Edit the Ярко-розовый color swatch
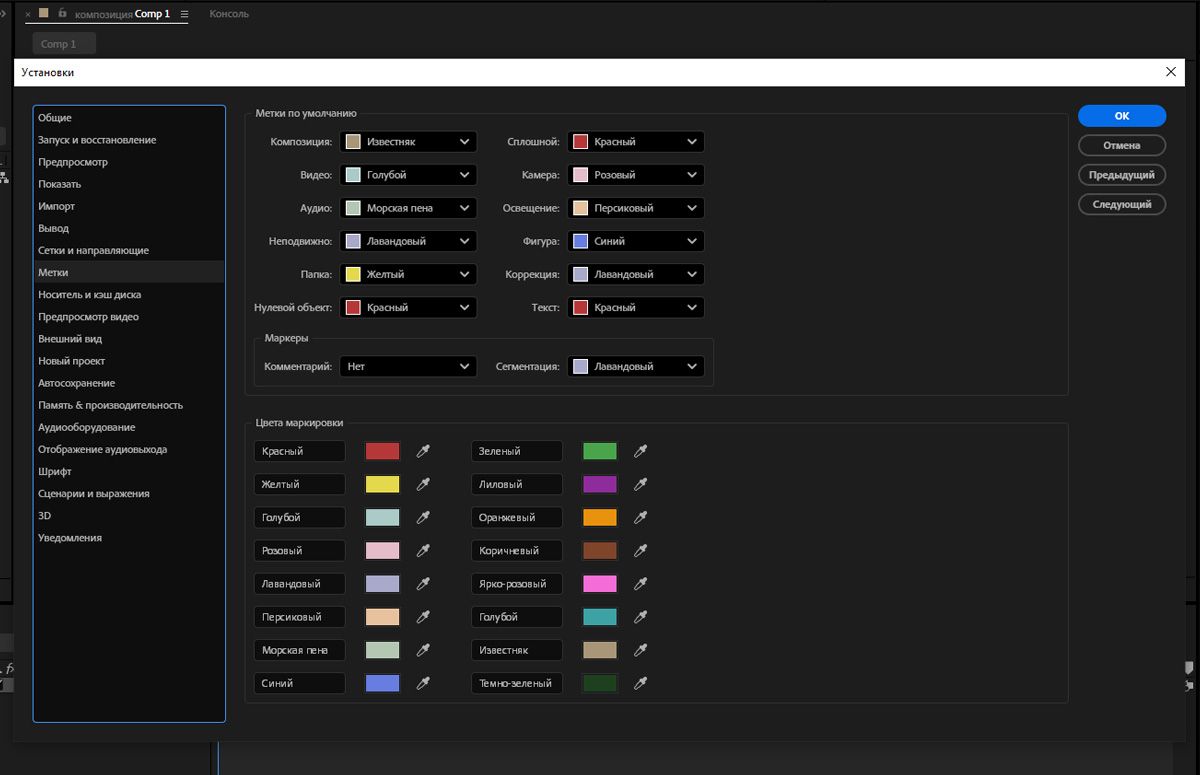Screen dimensions: 1200x775 [600, 583]
